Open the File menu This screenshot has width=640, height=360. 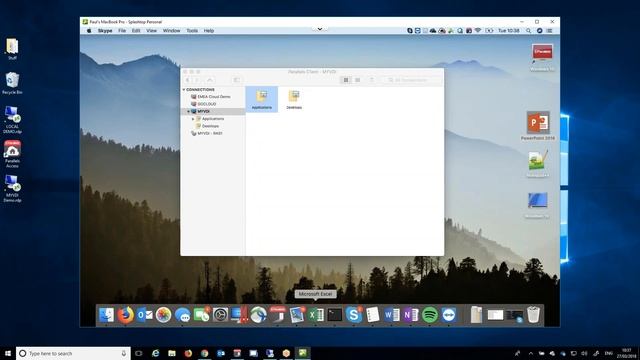122,31
